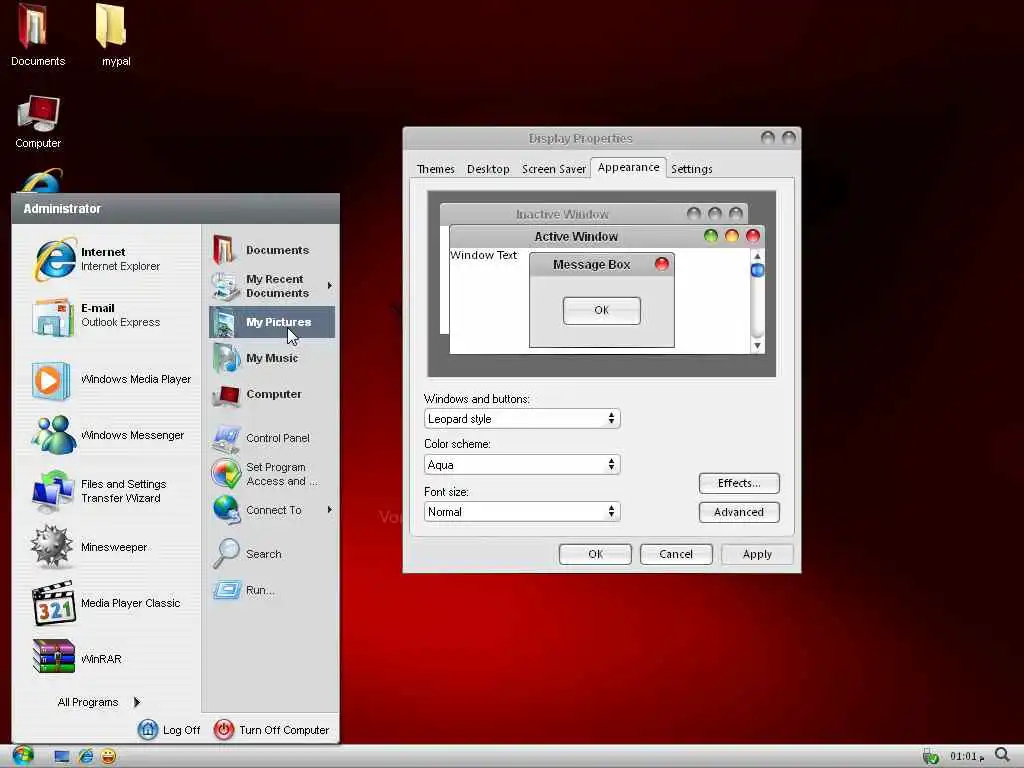The width and height of the screenshot is (1024, 768).
Task: Click the Advanced button
Action: (x=739, y=512)
